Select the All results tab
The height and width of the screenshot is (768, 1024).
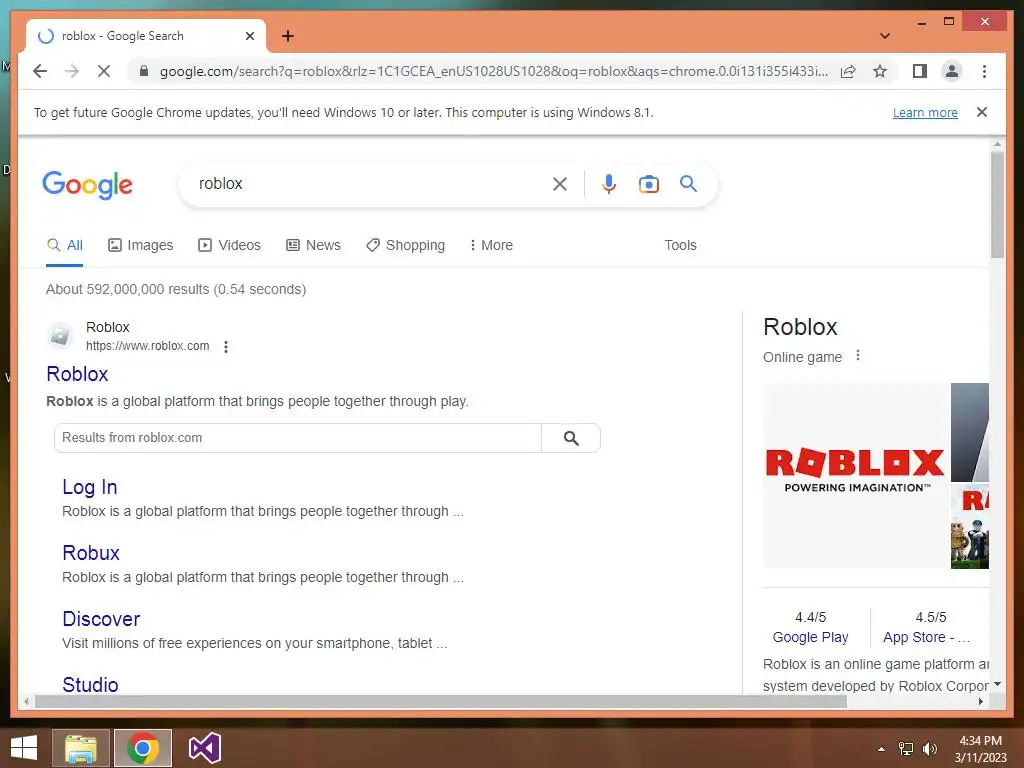click(65, 246)
